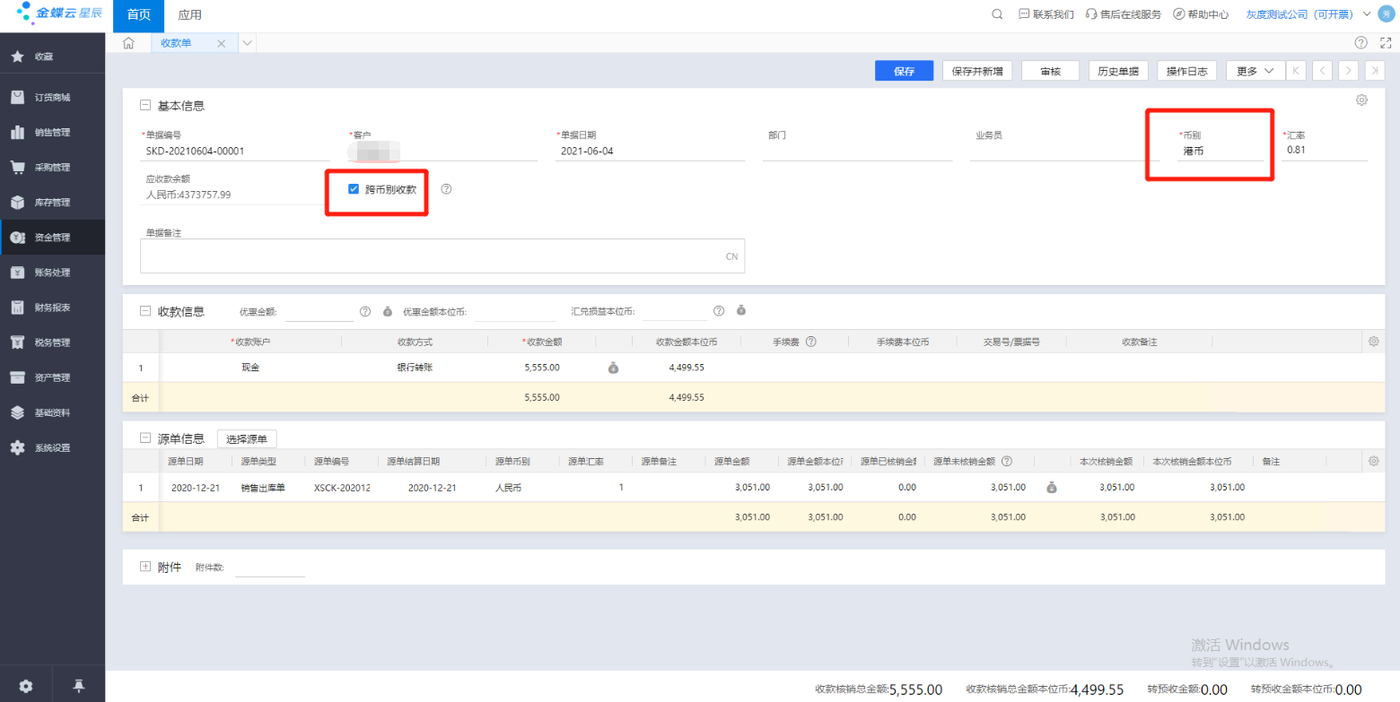Click money bag beside 5,555.00 收款金额
The height and width of the screenshot is (702, 1400).
[x=613, y=368]
